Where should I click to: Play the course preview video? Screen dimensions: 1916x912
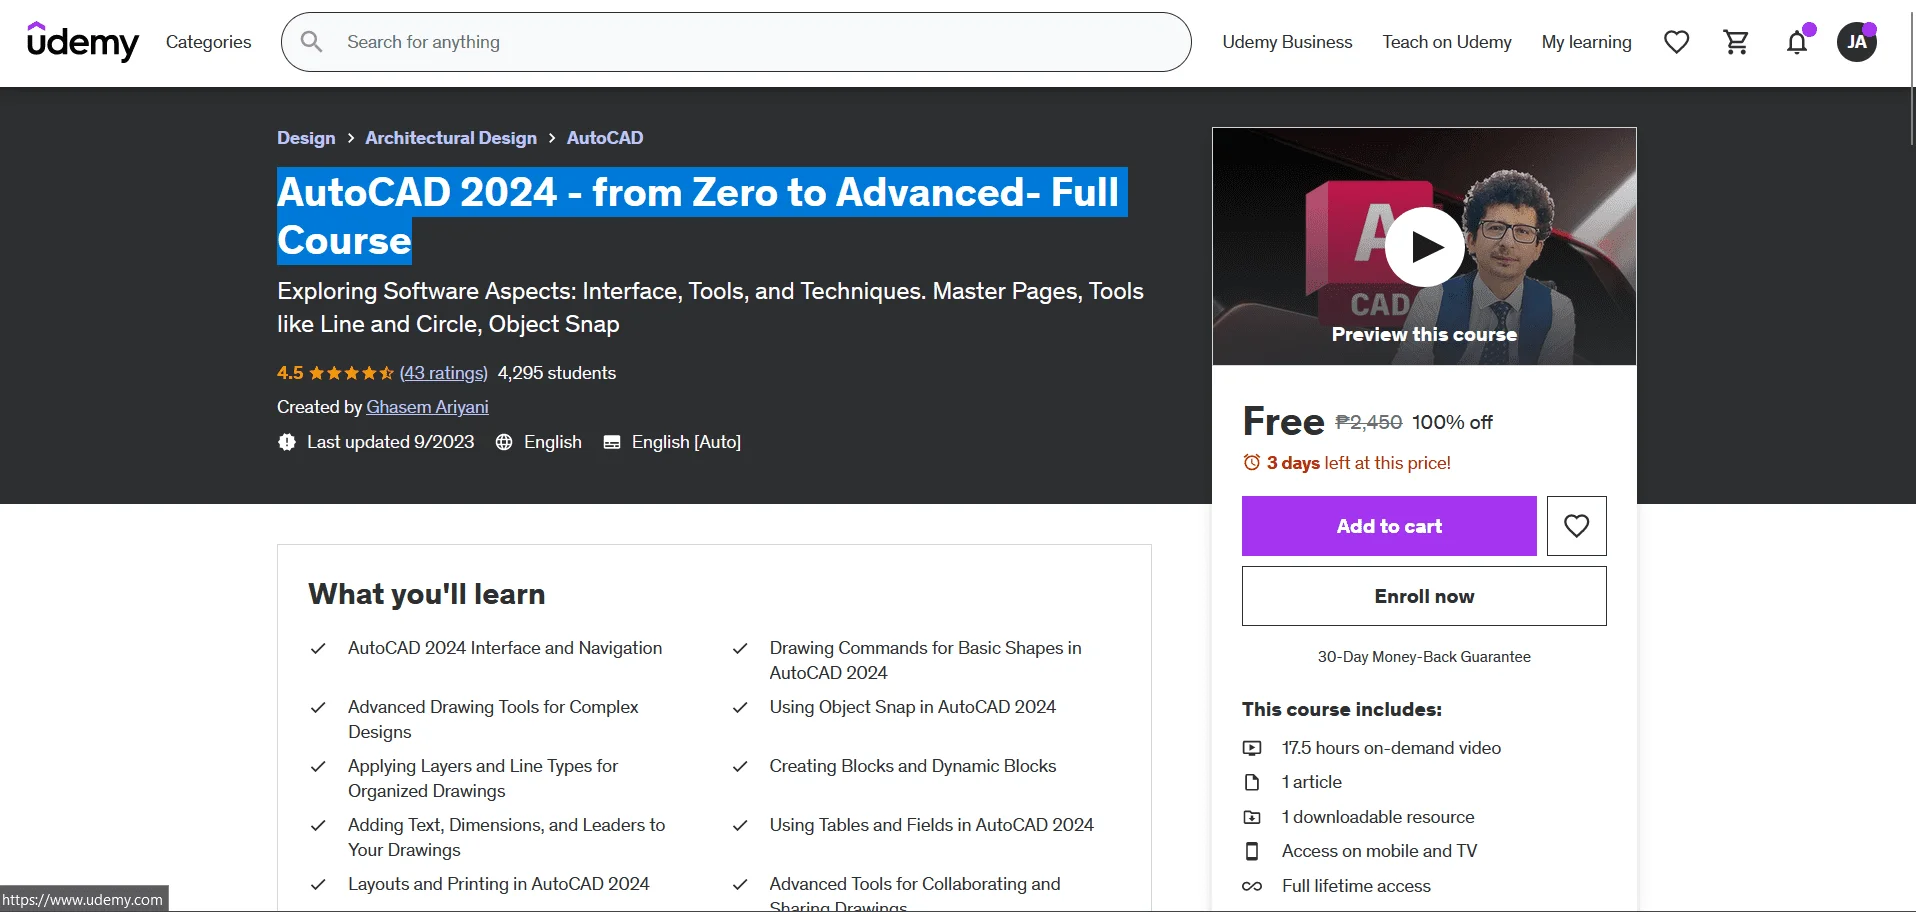point(1424,246)
